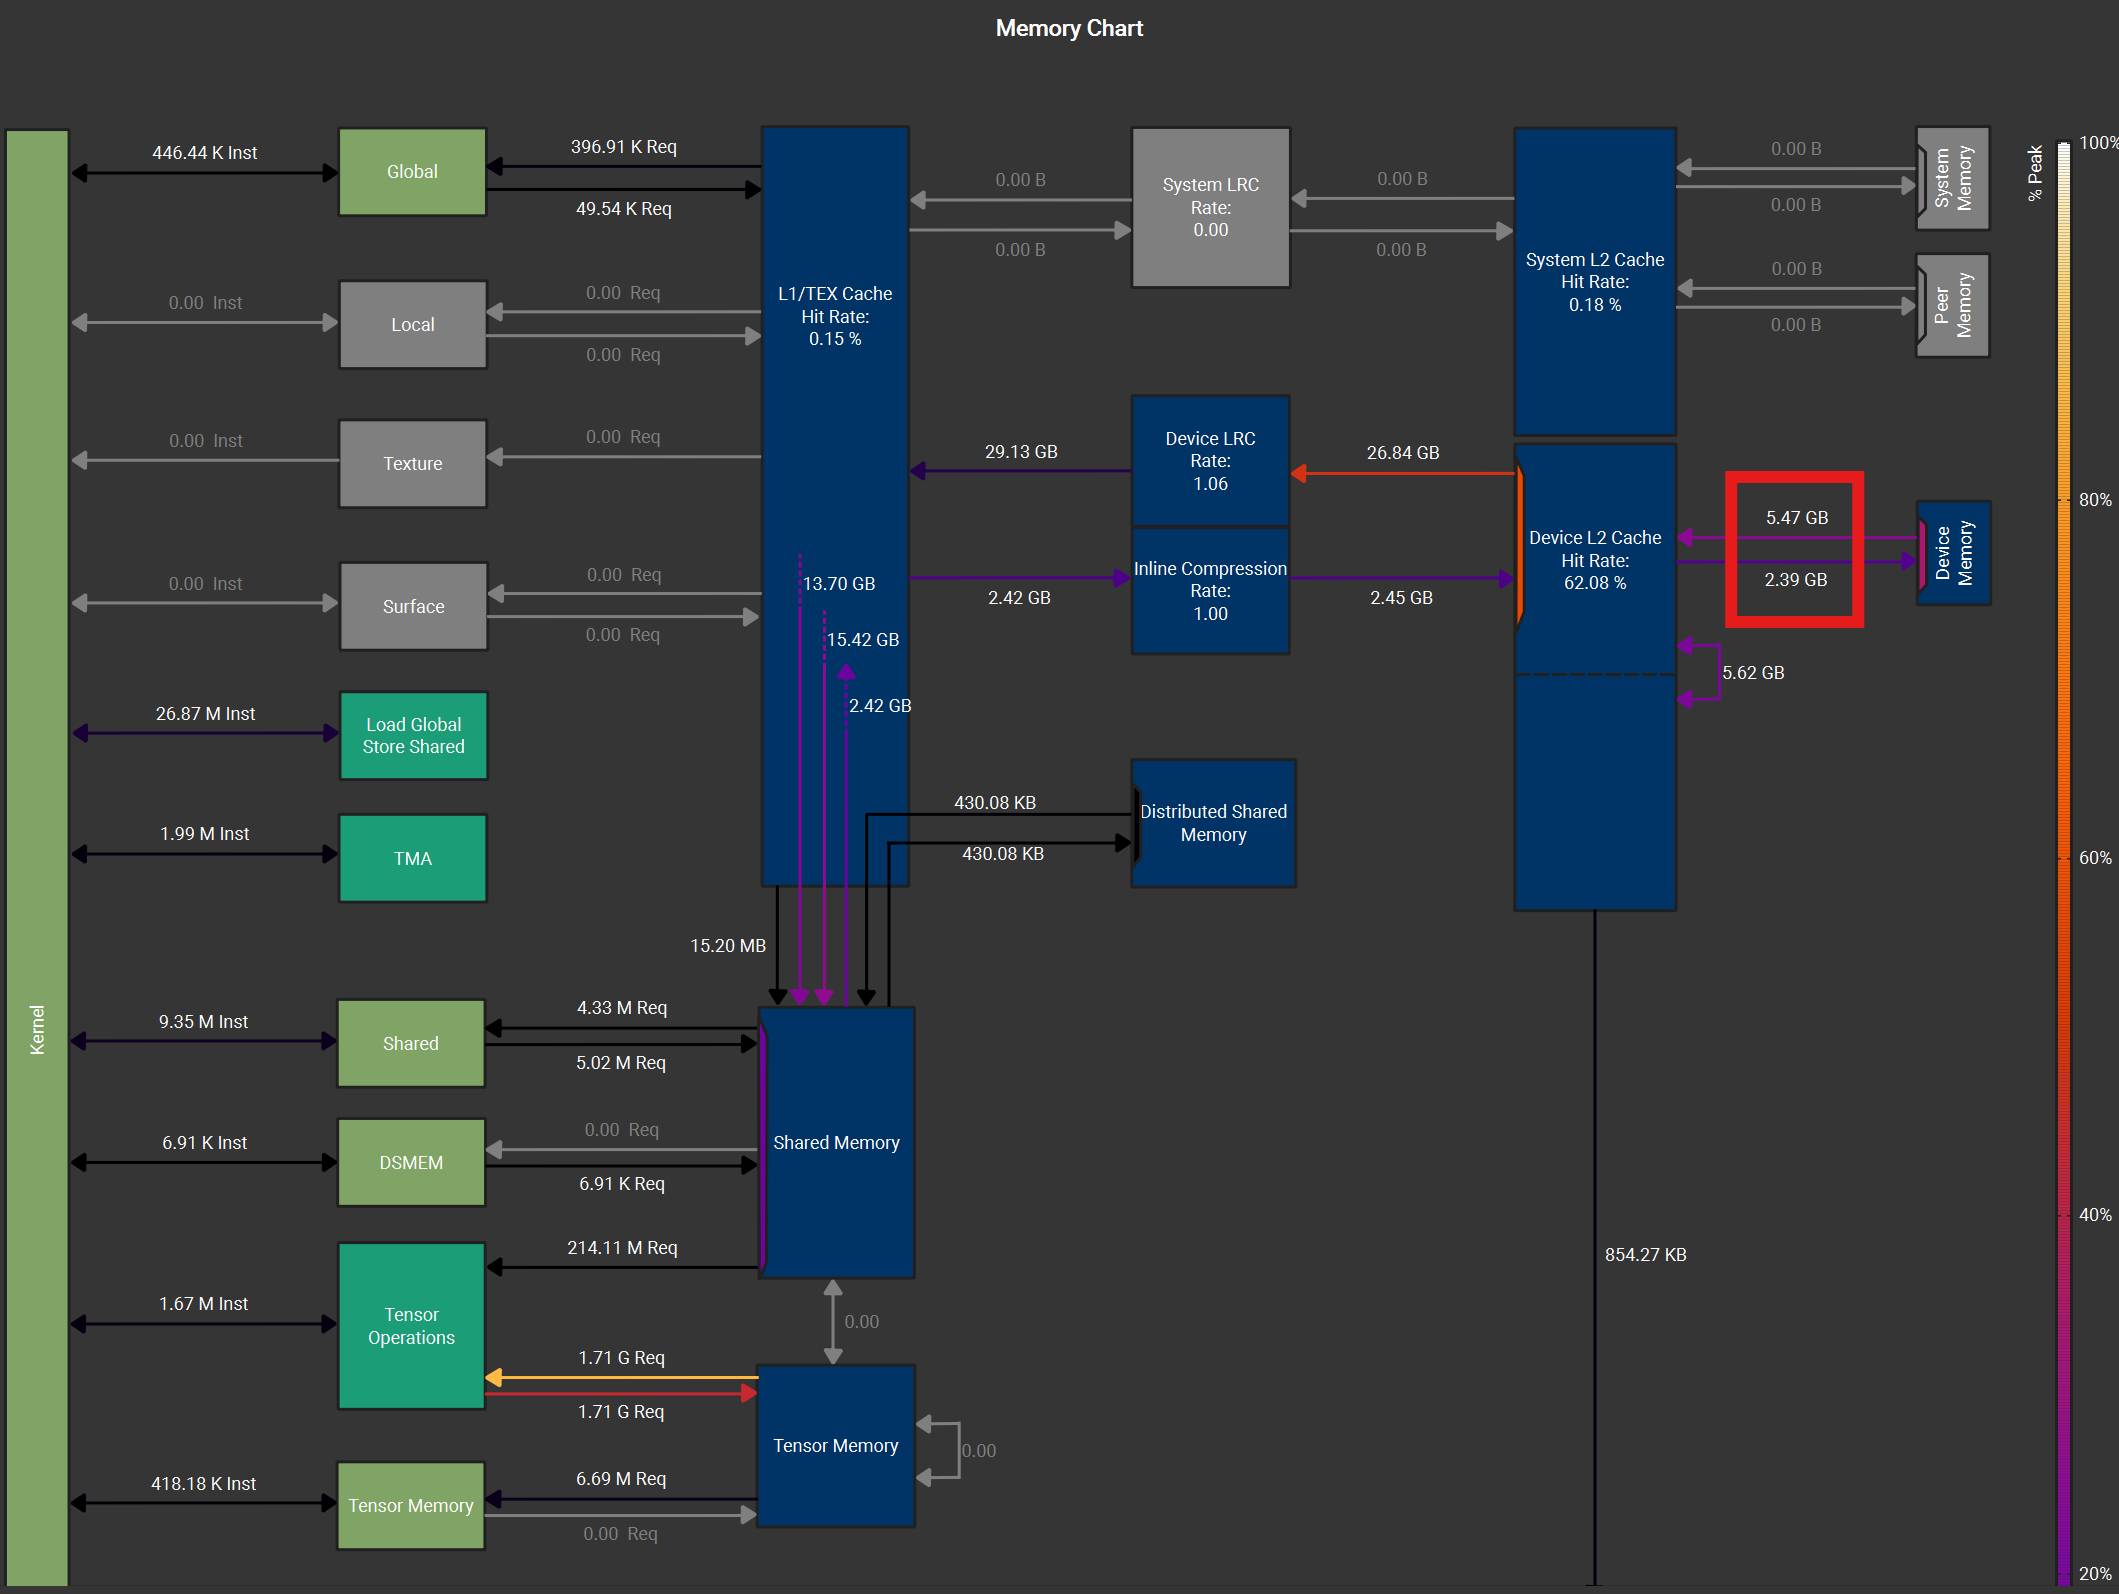Image resolution: width=2119 pixels, height=1594 pixels.
Task: Select the System LRC rate box
Action: [x=1210, y=207]
